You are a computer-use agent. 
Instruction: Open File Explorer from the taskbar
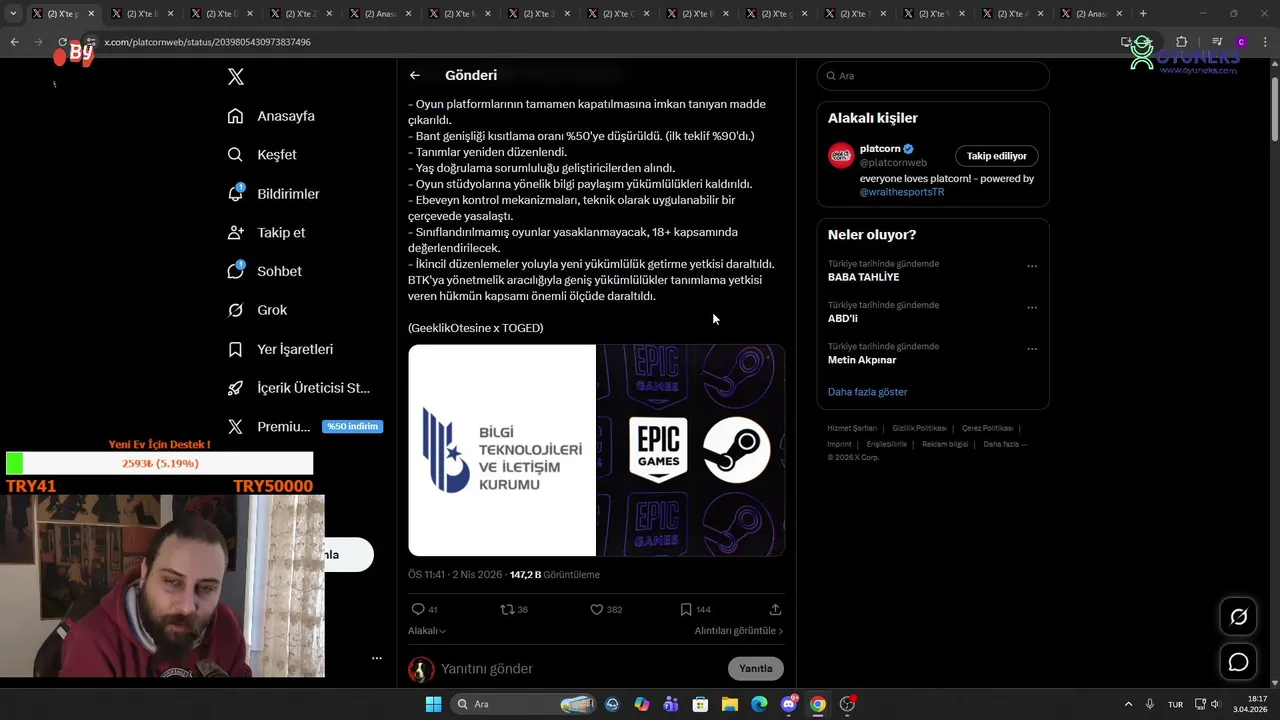click(729, 704)
